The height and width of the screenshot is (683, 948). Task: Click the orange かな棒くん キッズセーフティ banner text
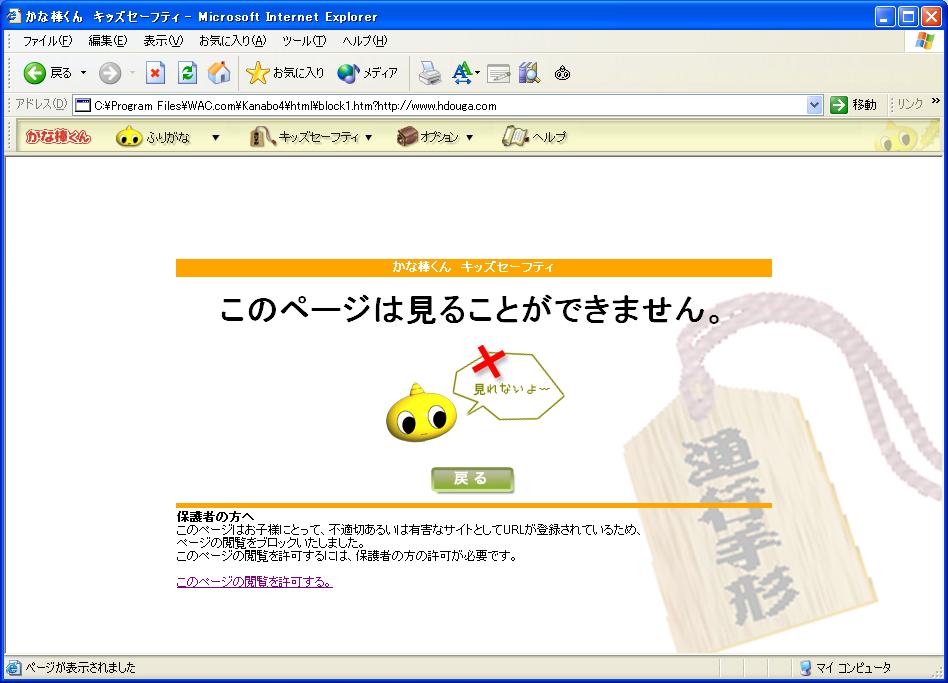pyautogui.click(x=473, y=267)
